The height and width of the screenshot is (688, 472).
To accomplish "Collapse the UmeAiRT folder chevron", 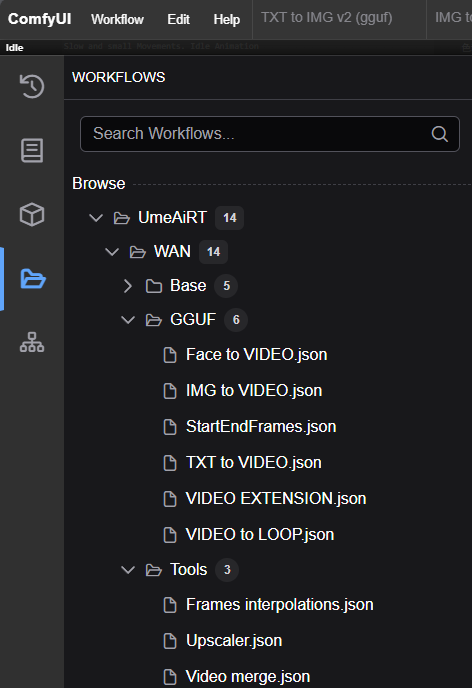I will pyautogui.click(x=96, y=218).
